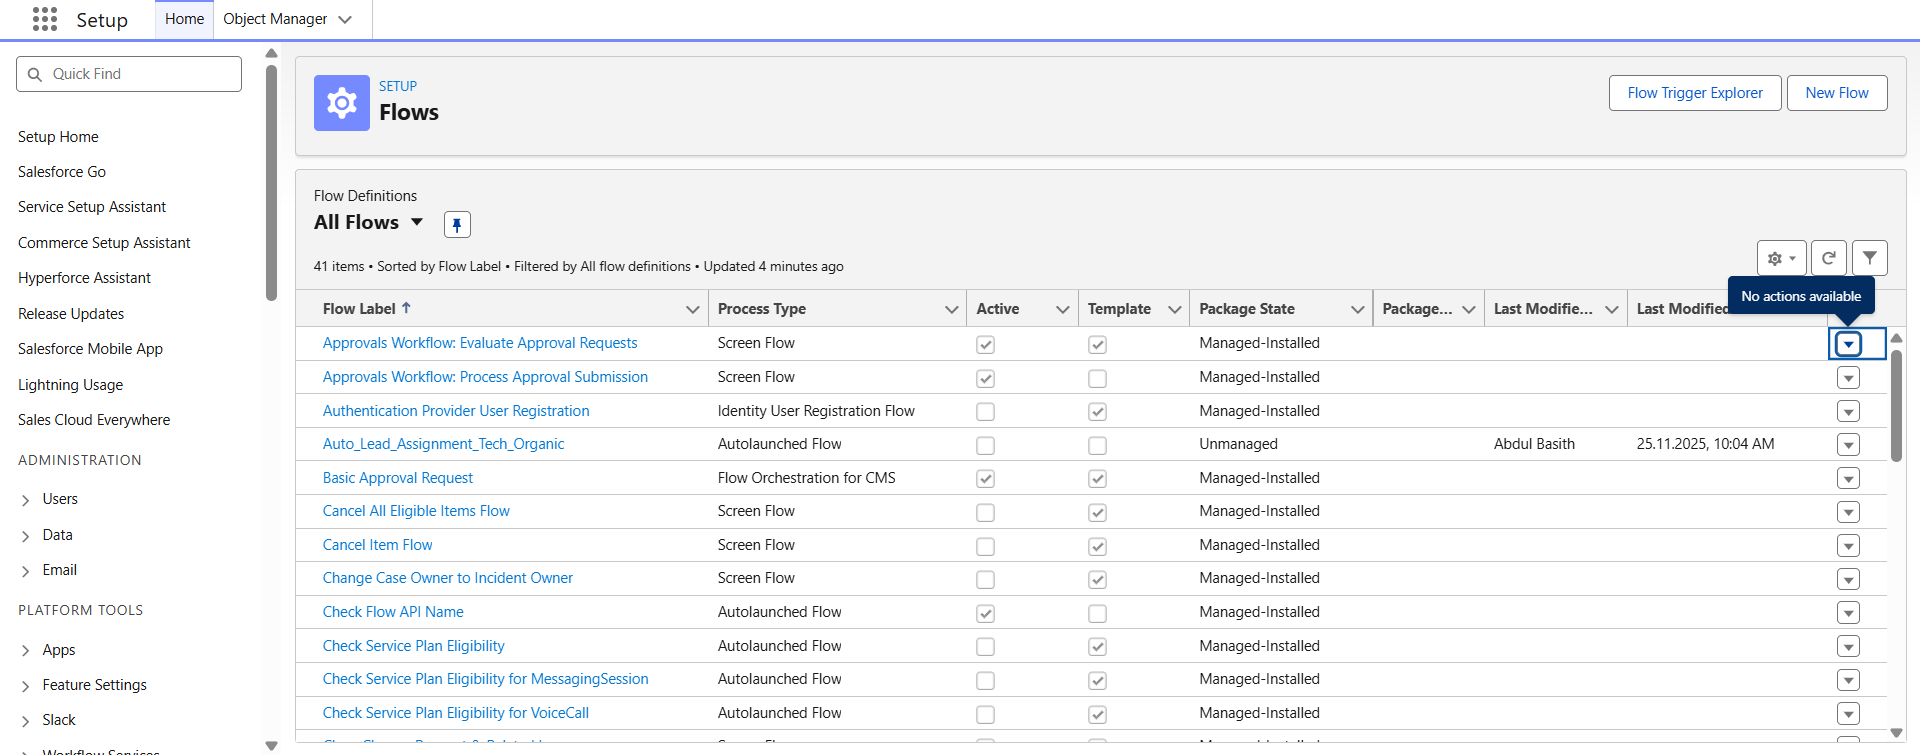The image size is (1920, 755).
Task: Open Template column menu chevron
Action: (1174, 309)
